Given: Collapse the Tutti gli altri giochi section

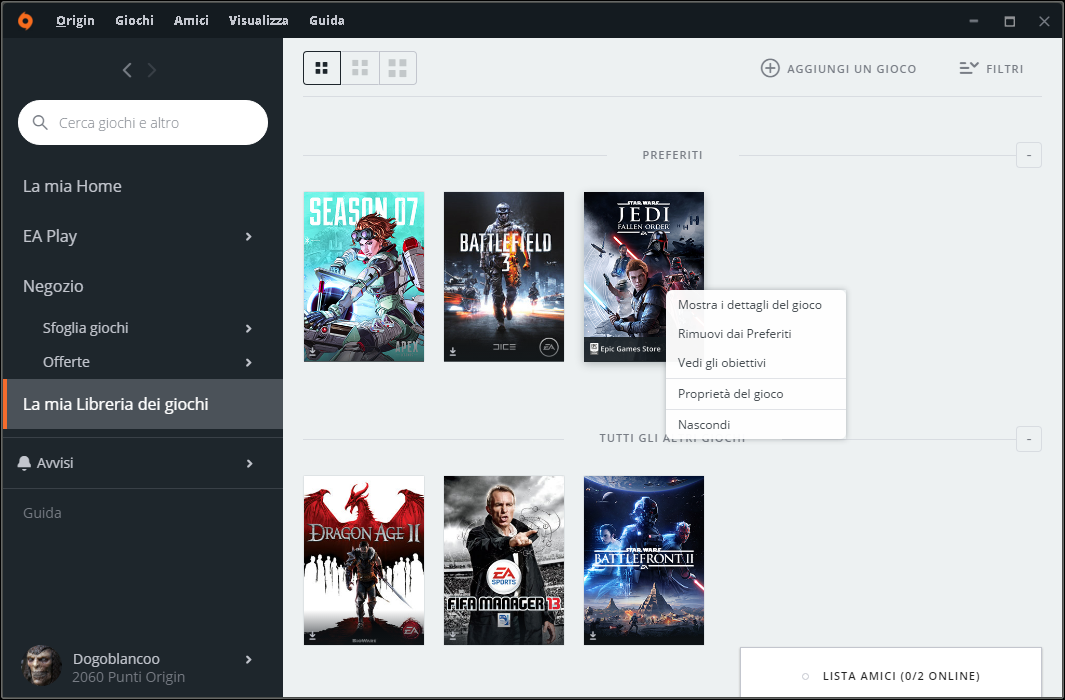Looking at the screenshot, I should [1028, 439].
